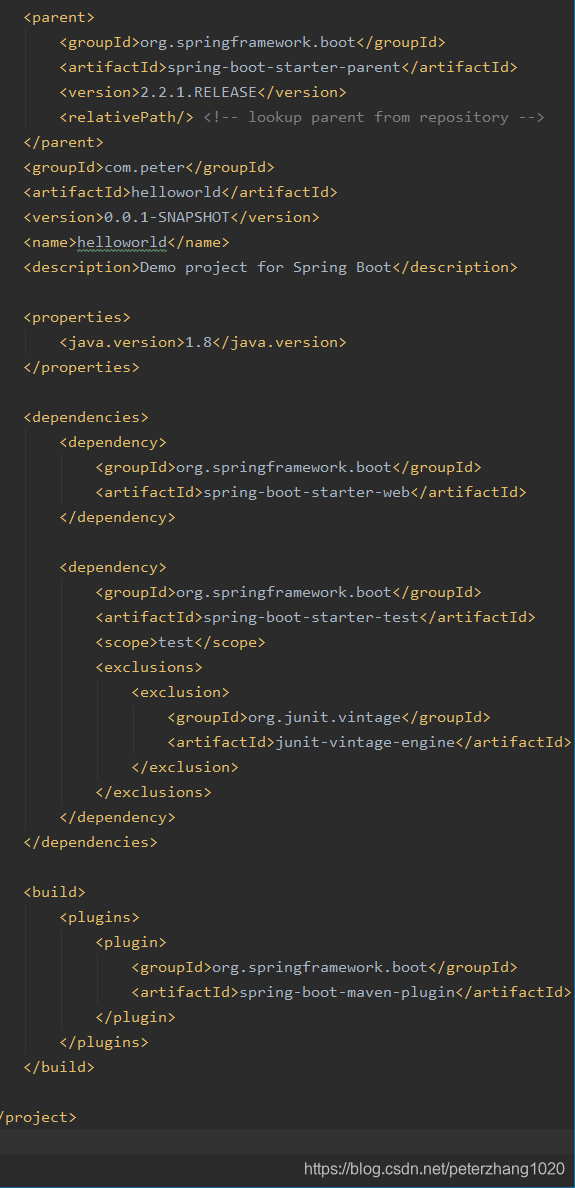This screenshot has height=1188, width=575.
Task: Click the helloworld artifactId line
Action: pos(180,192)
